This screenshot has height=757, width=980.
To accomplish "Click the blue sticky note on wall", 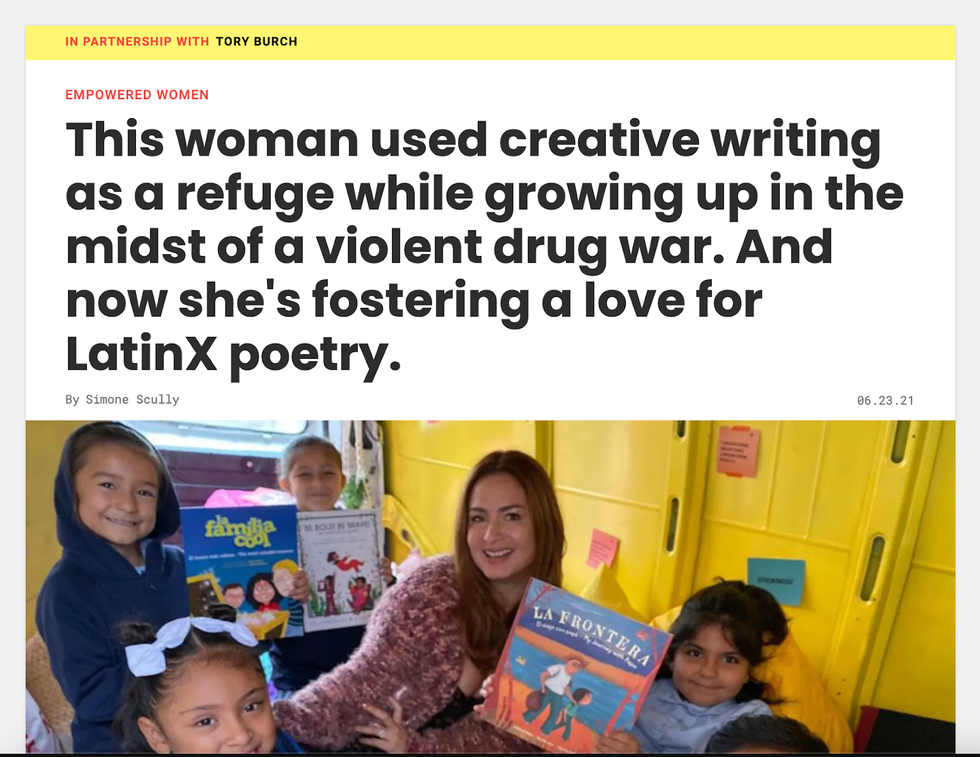I will (x=776, y=581).
